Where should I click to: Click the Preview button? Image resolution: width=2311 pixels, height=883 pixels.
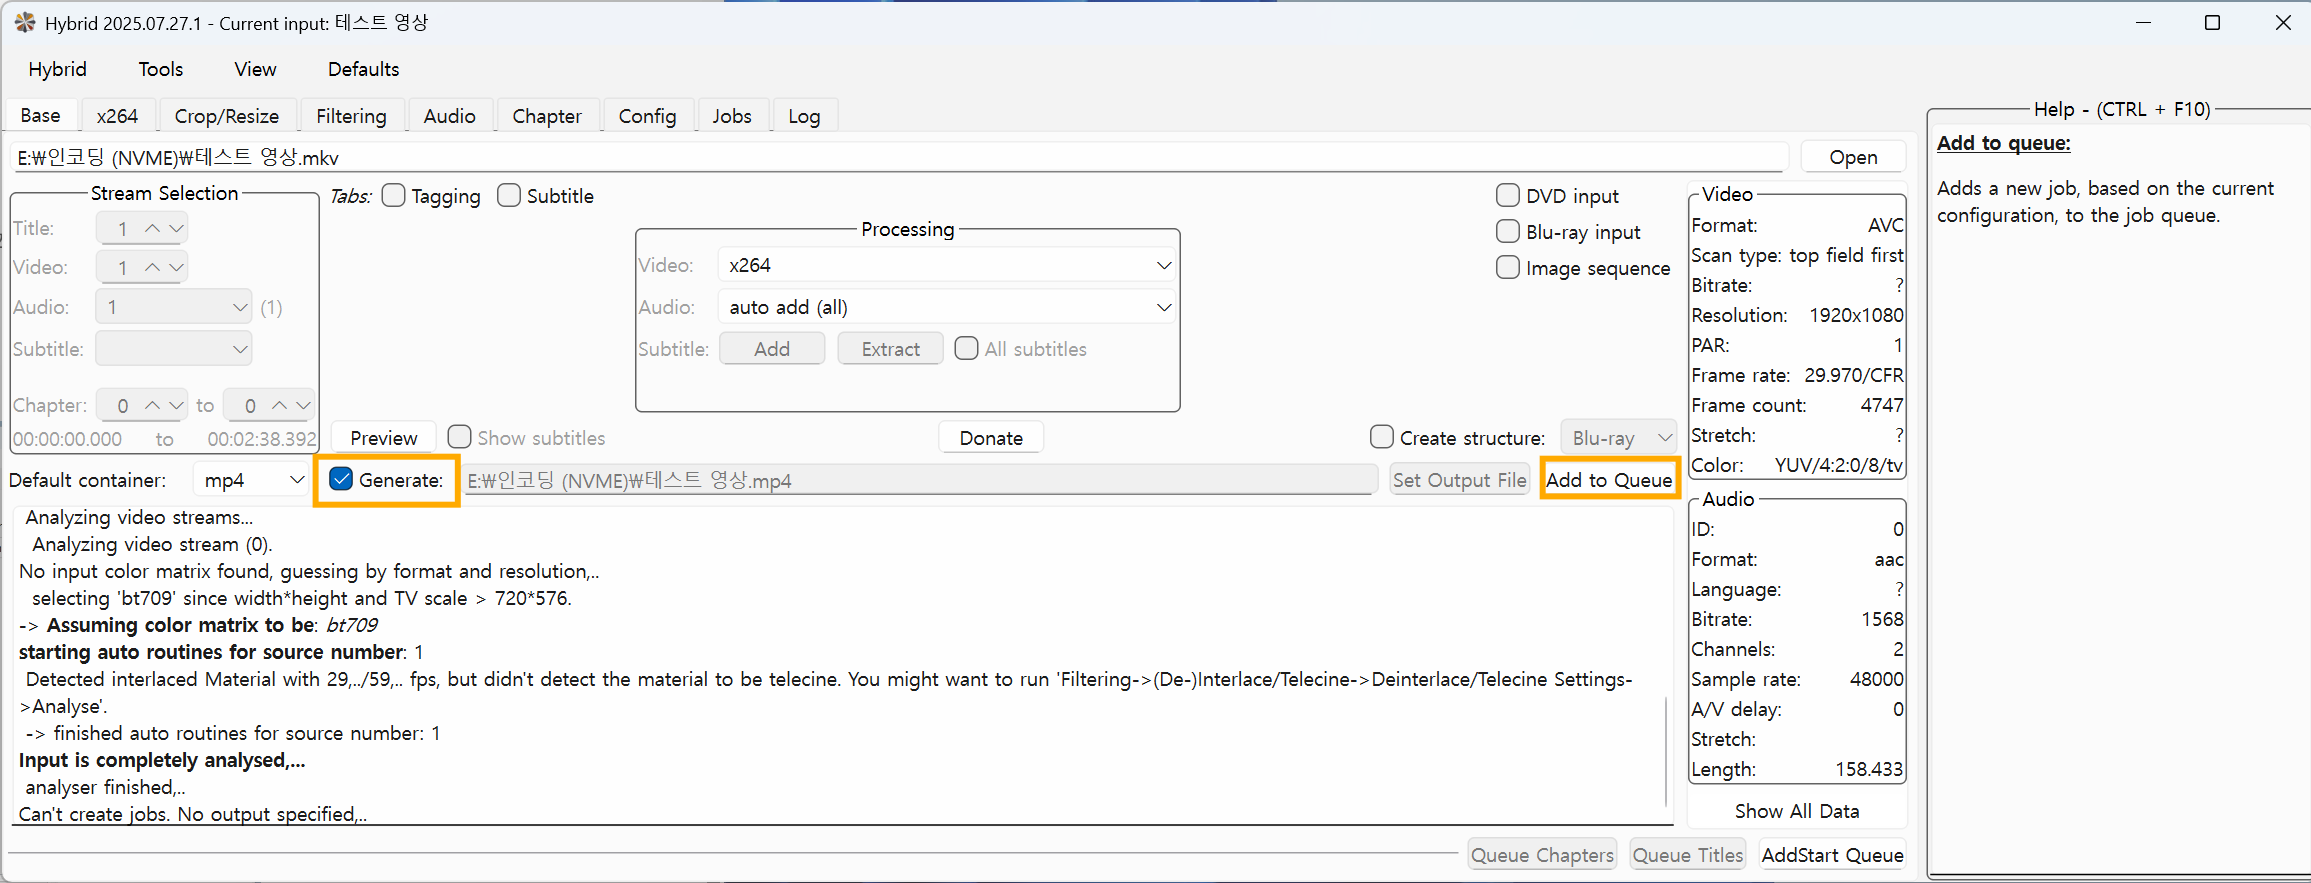[x=384, y=438]
